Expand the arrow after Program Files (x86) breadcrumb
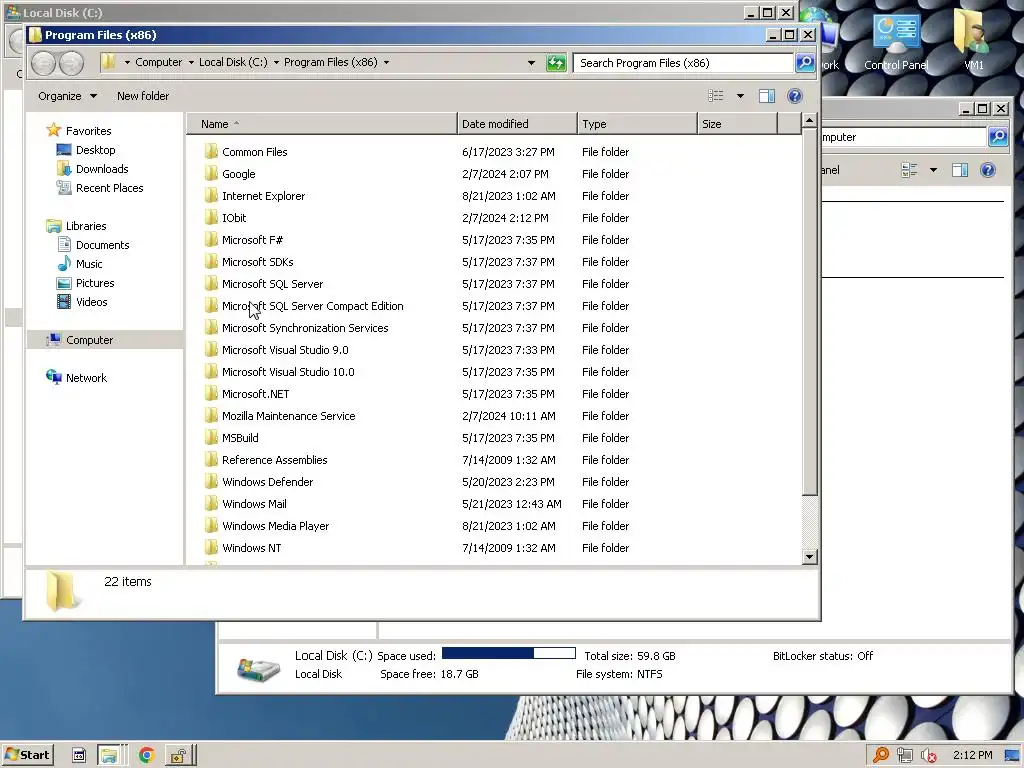Screen dimensions: 1024x768 tap(386, 63)
